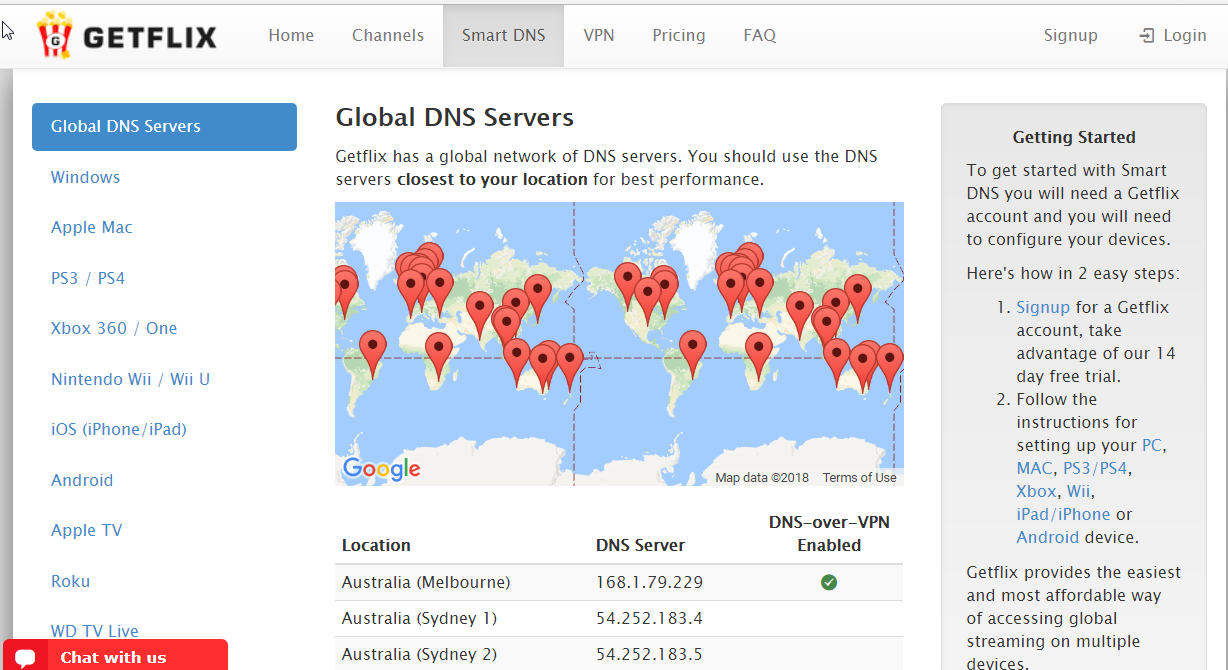The image size is (1228, 670).
Task: Open the VPN menu item
Action: [599, 35]
